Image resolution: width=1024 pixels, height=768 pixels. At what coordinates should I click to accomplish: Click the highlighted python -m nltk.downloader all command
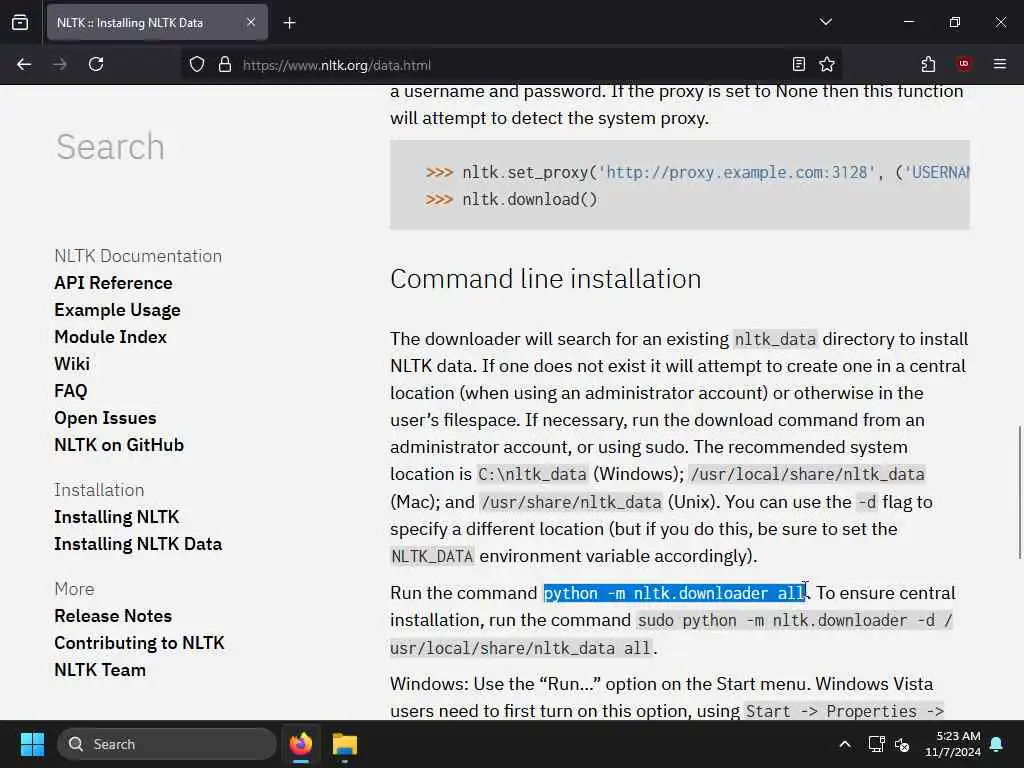click(675, 593)
